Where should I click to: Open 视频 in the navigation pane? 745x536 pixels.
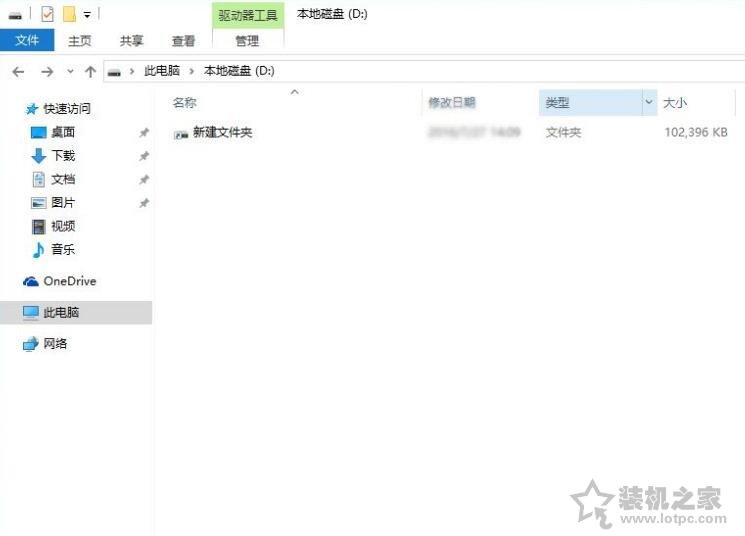click(x=63, y=226)
